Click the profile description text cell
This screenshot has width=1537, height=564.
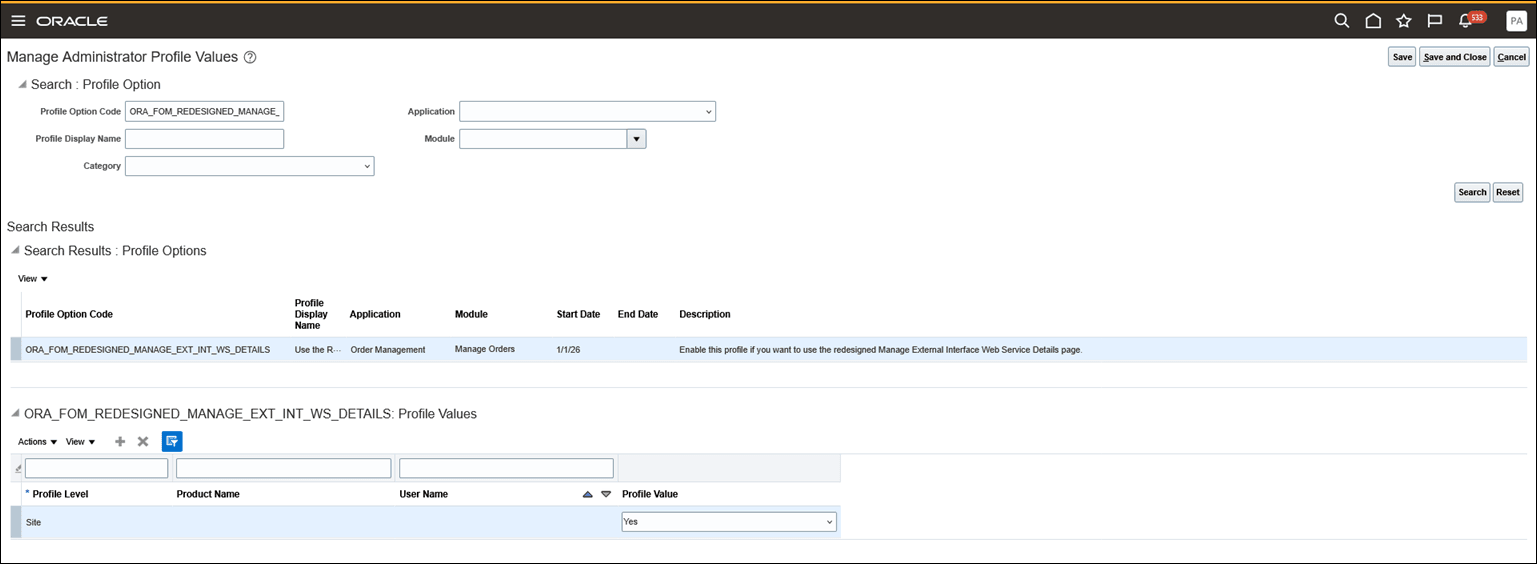click(881, 350)
